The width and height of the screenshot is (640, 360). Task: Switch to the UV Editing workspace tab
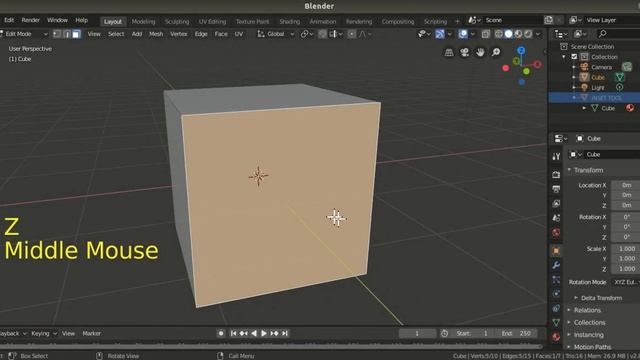click(212, 22)
